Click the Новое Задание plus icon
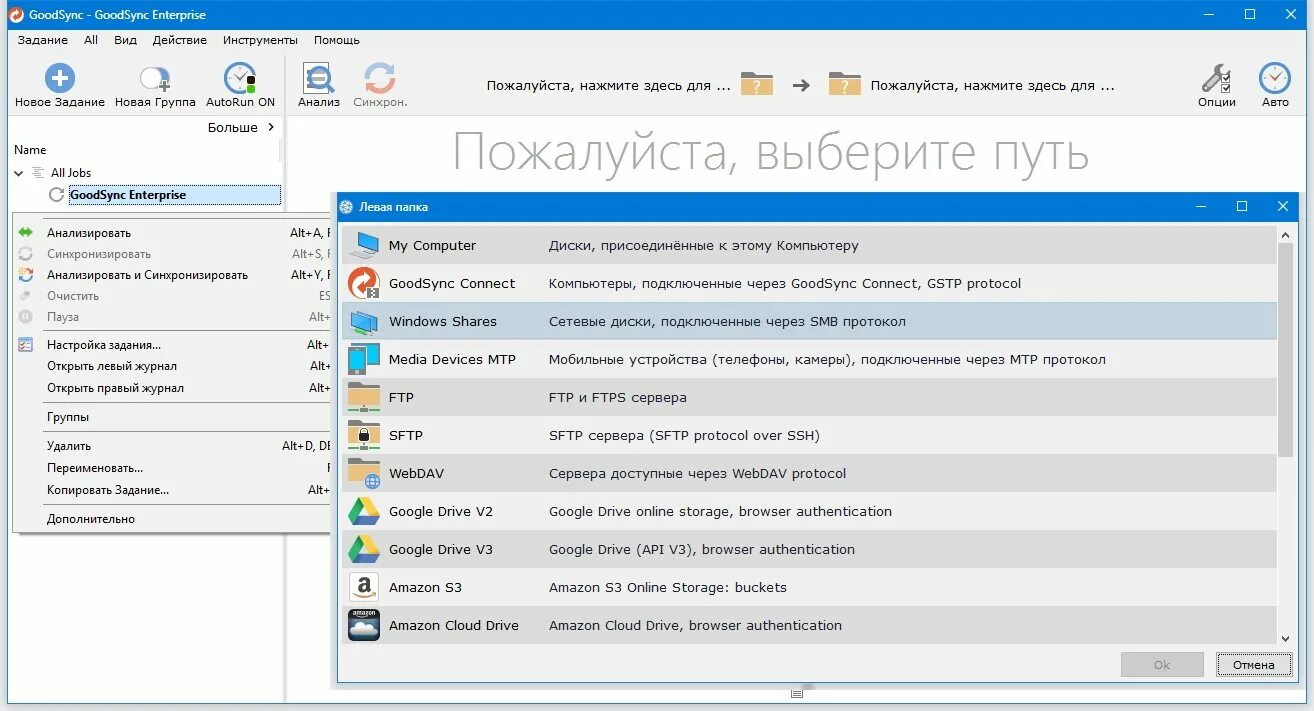Image resolution: width=1314 pixels, height=711 pixels. [x=60, y=78]
